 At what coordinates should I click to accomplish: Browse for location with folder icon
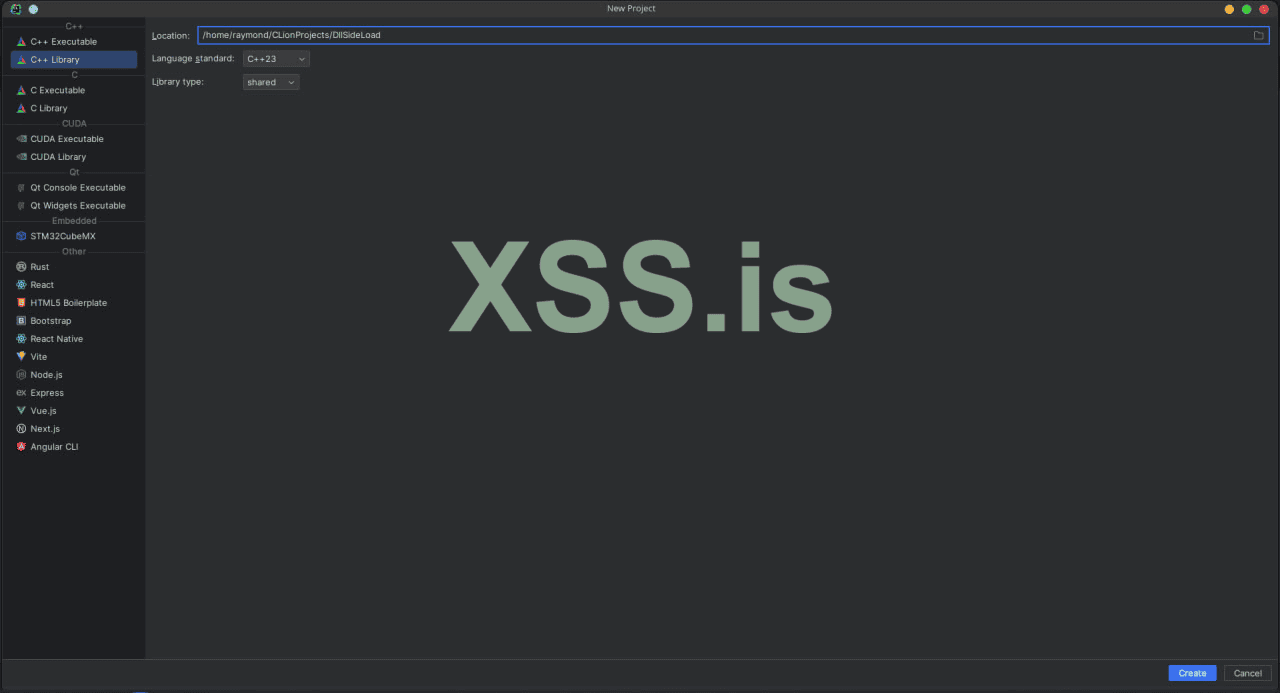pyautogui.click(x=1259, y=35)
